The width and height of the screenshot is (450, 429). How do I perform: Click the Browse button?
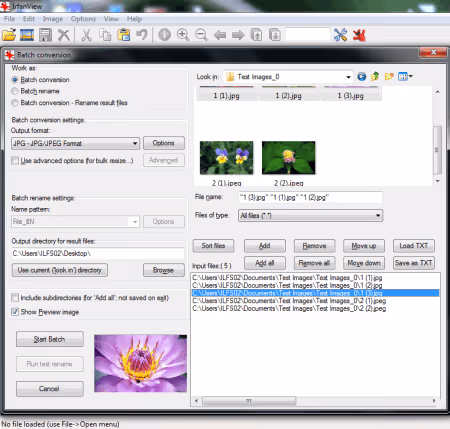point(164,270)
